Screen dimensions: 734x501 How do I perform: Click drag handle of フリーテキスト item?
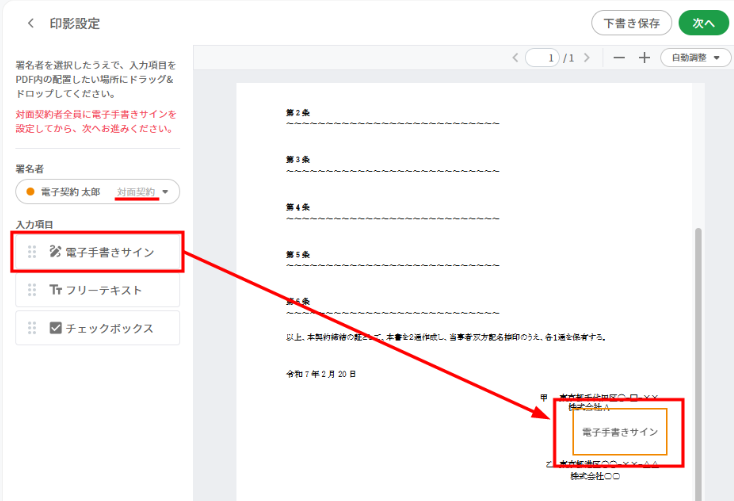[32, 290]
